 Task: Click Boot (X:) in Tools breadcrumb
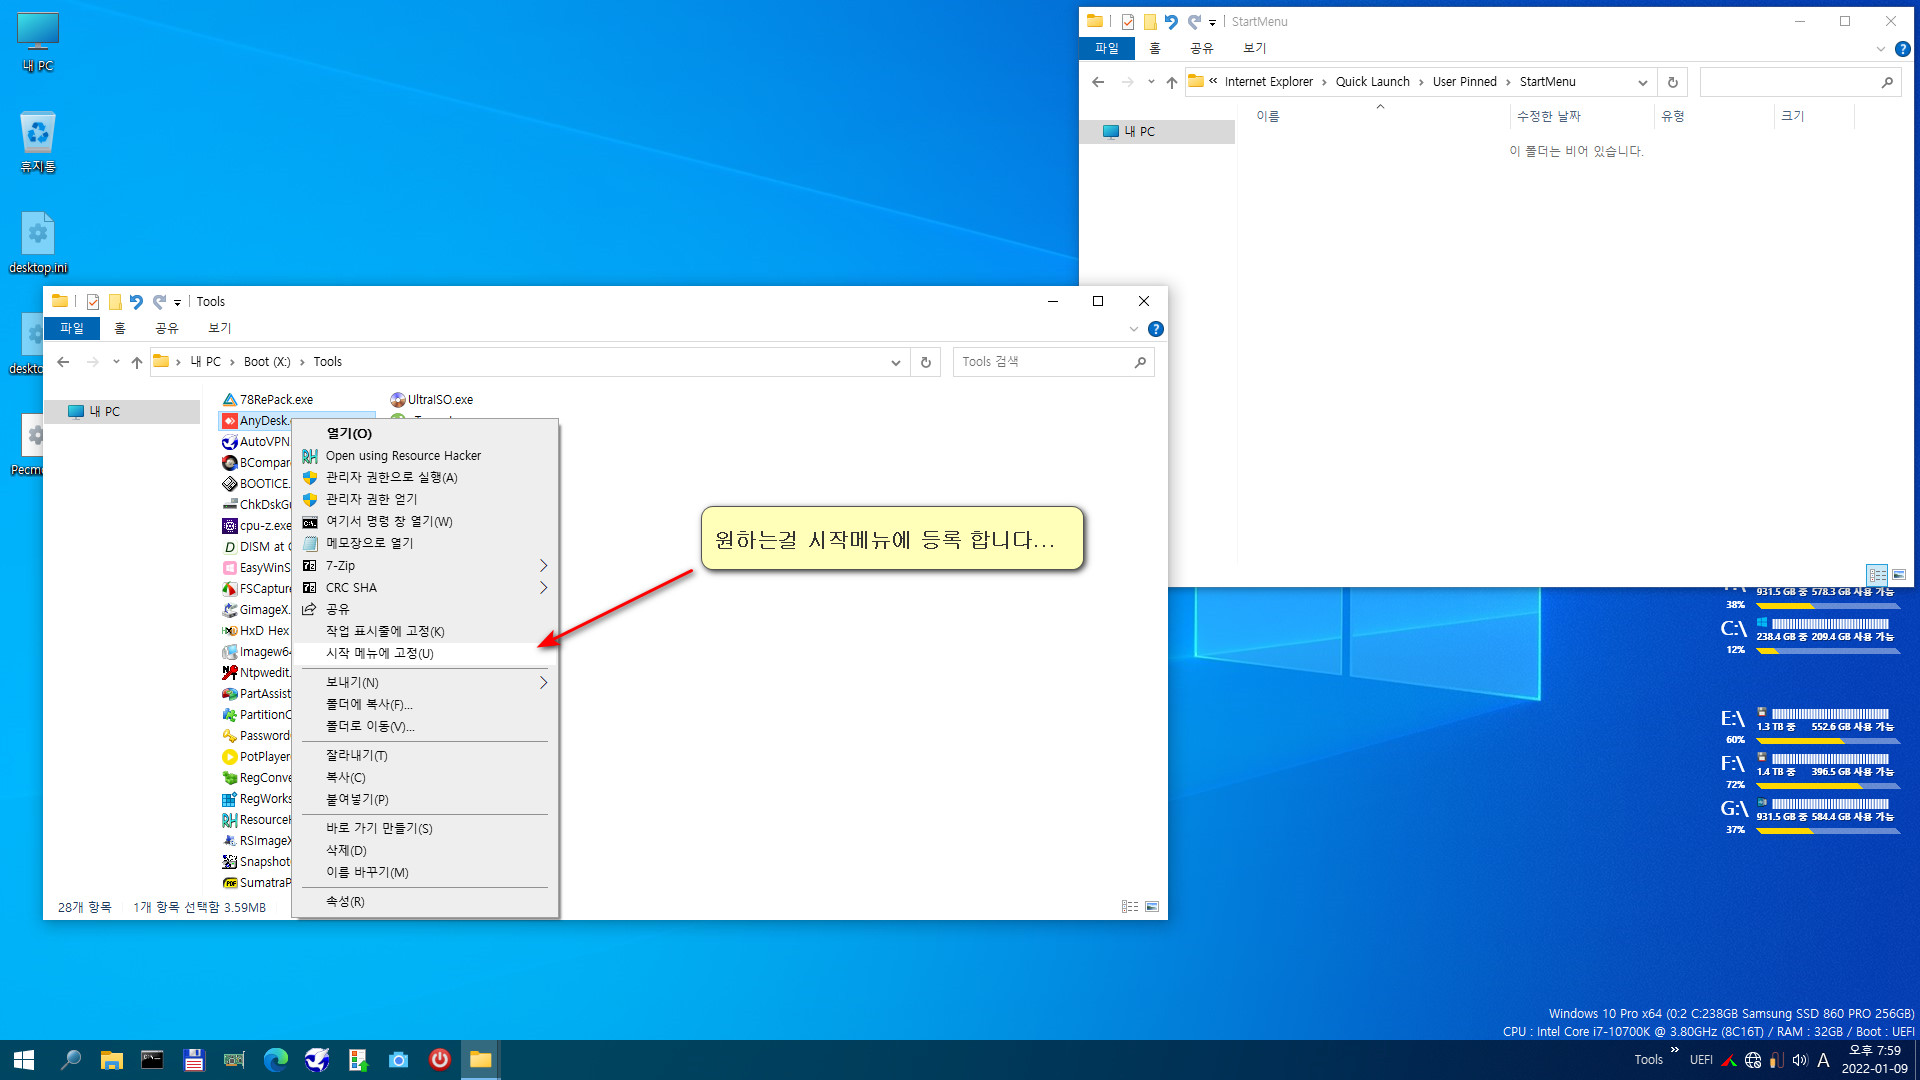[267, 362]
